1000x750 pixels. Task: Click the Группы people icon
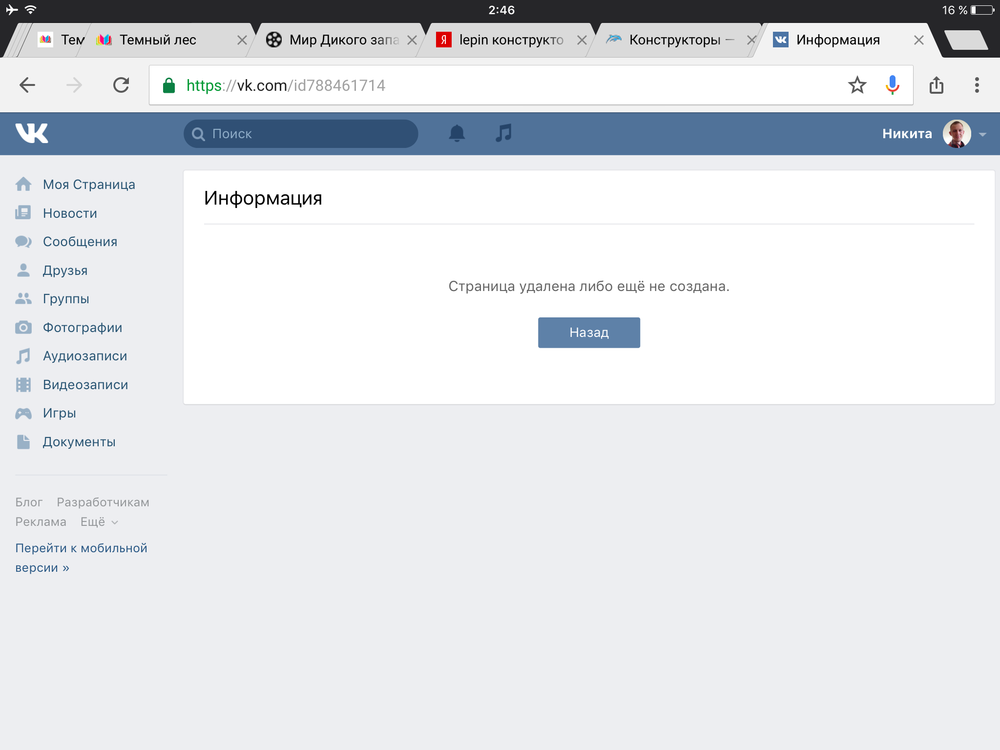(x=24, y=298)
